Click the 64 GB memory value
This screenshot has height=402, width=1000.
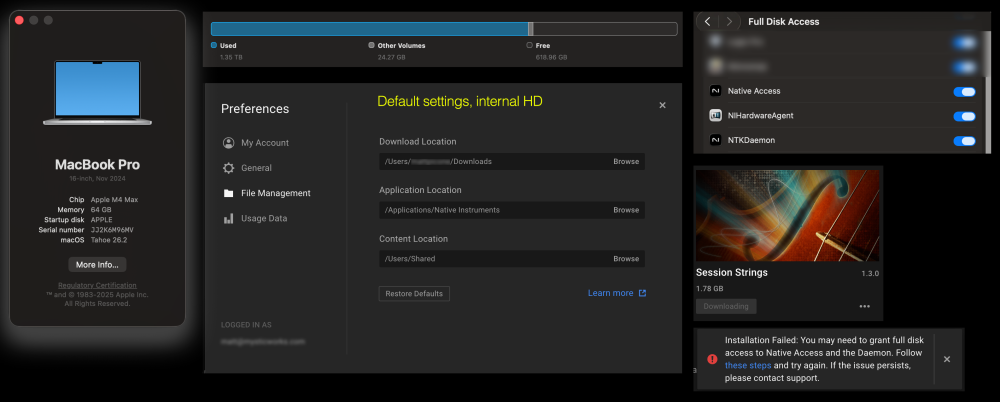click(101, 210)
